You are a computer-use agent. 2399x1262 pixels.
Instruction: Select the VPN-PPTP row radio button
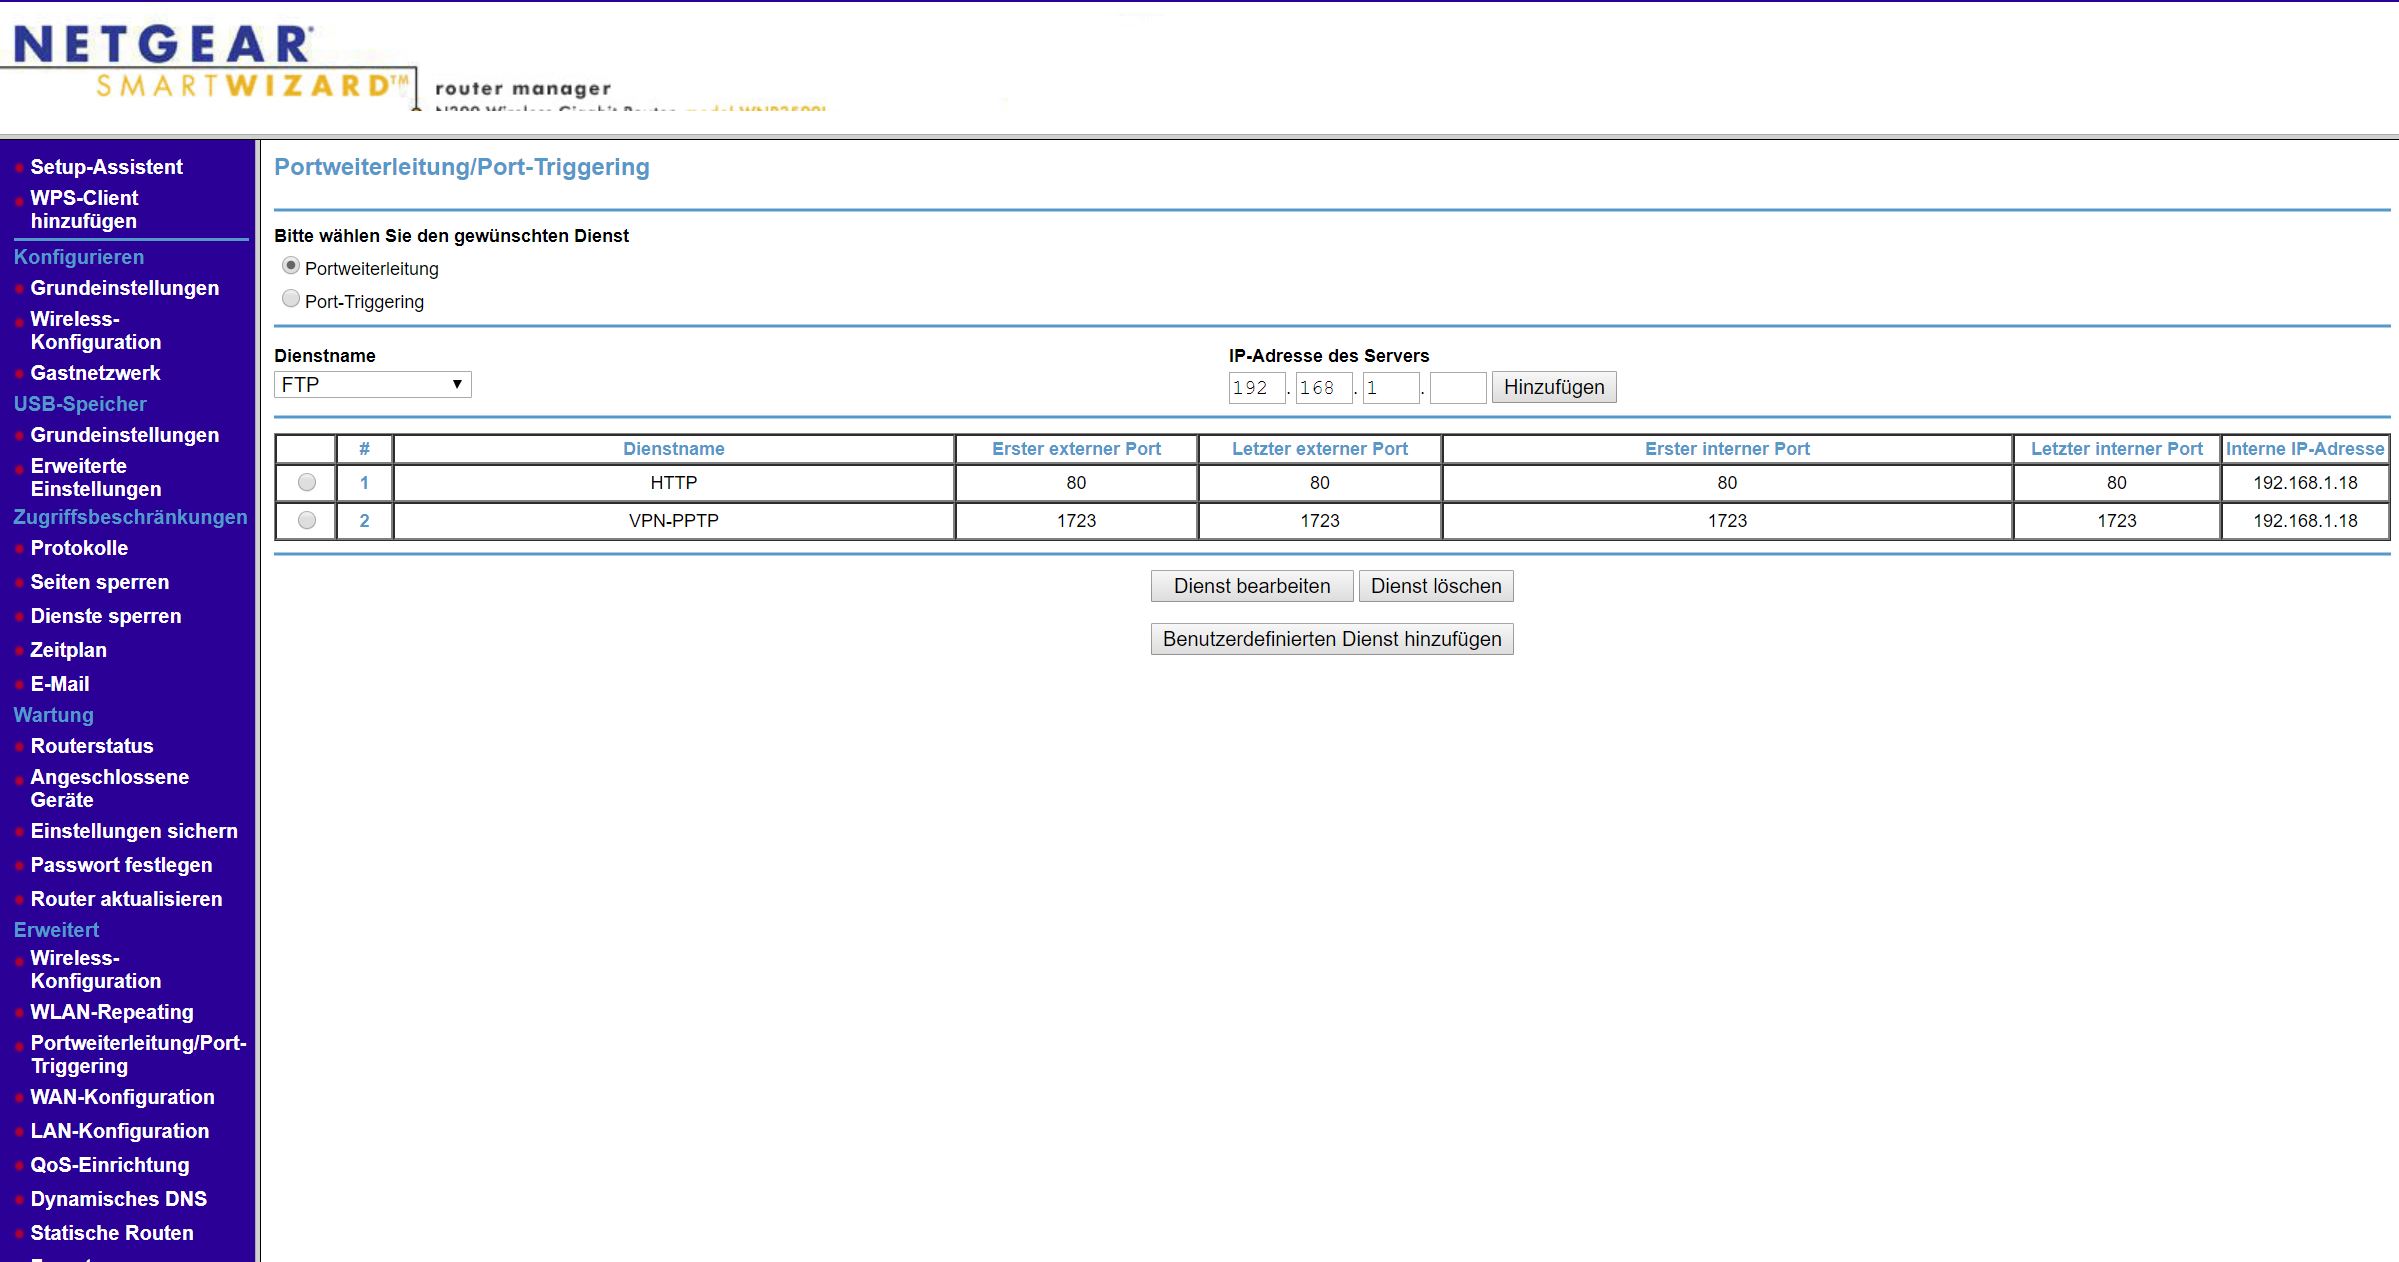point(307,521)
